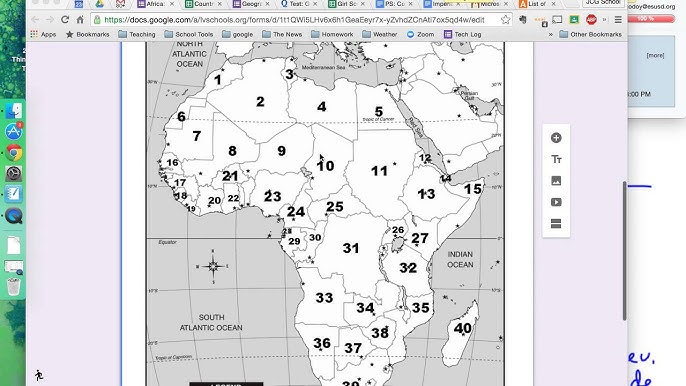Click the [more] link in the background window
This screenshot has width=686, height=386.
point(655,55)
